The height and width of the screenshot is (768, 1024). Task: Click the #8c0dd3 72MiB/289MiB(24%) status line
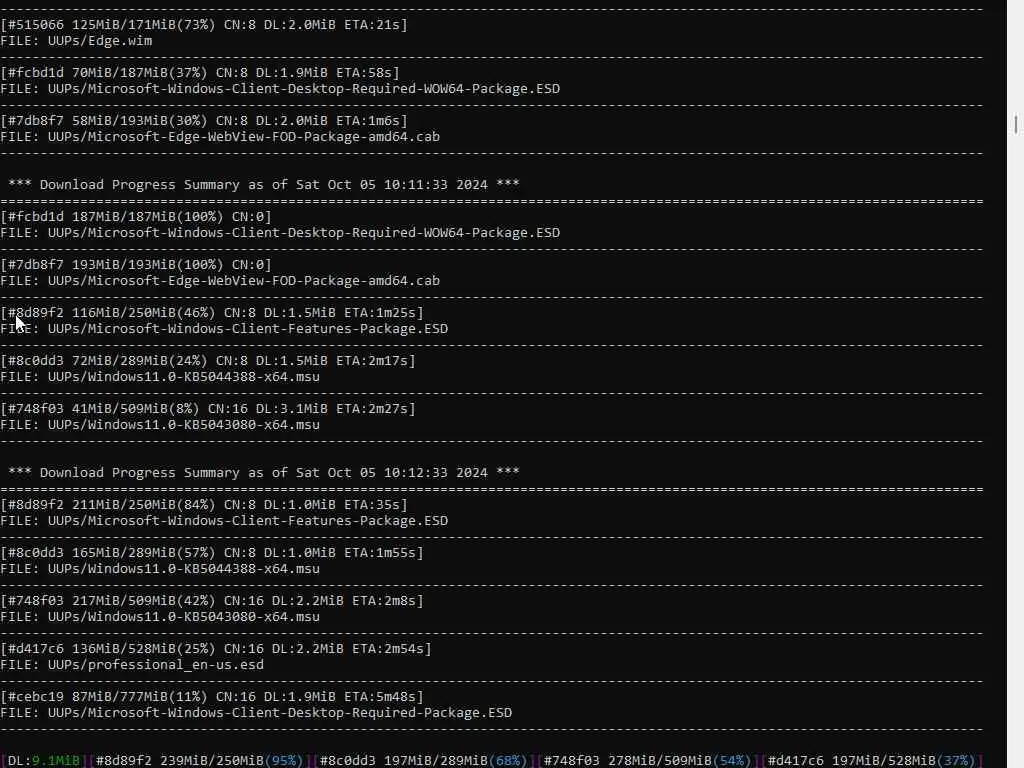pyautogui.click(x=208, y=360)
